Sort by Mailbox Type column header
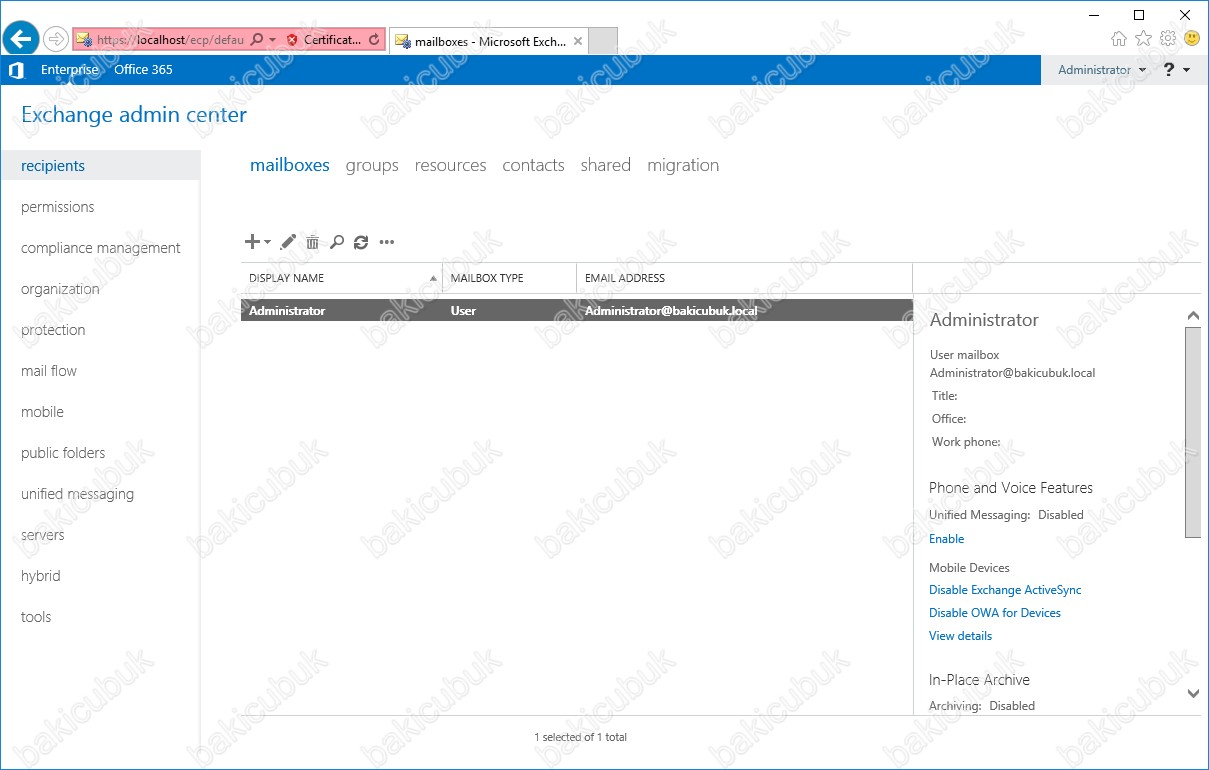 [509, 278]
